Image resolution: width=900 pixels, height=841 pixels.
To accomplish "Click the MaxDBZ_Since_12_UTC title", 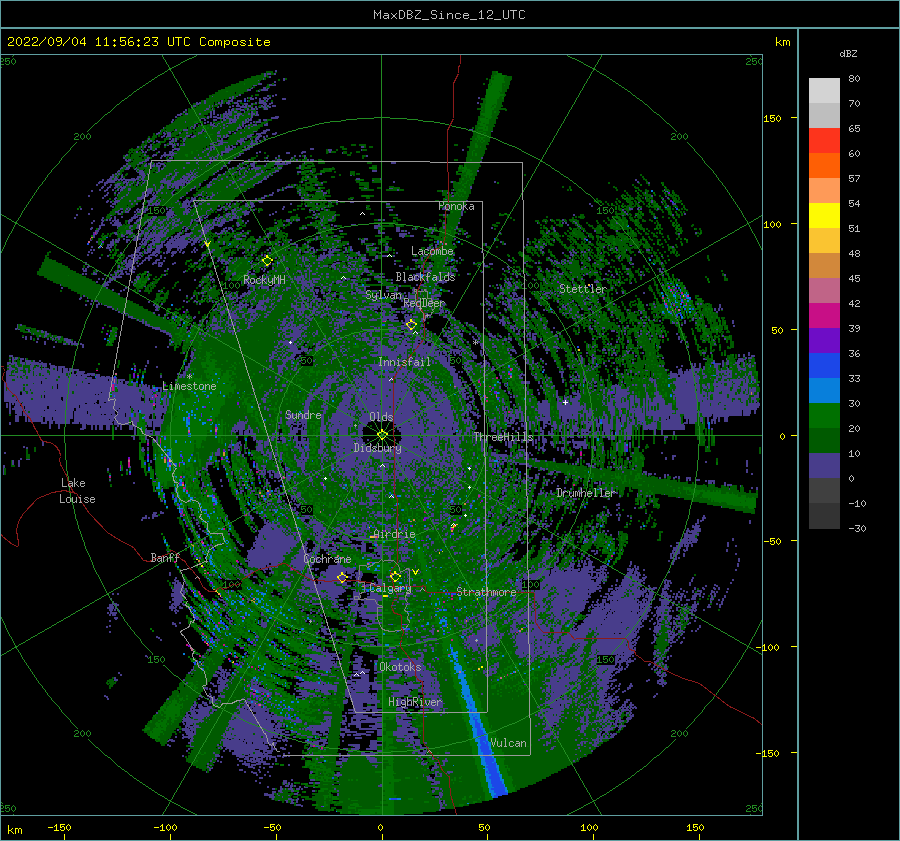I will click(x=449, y=15).
